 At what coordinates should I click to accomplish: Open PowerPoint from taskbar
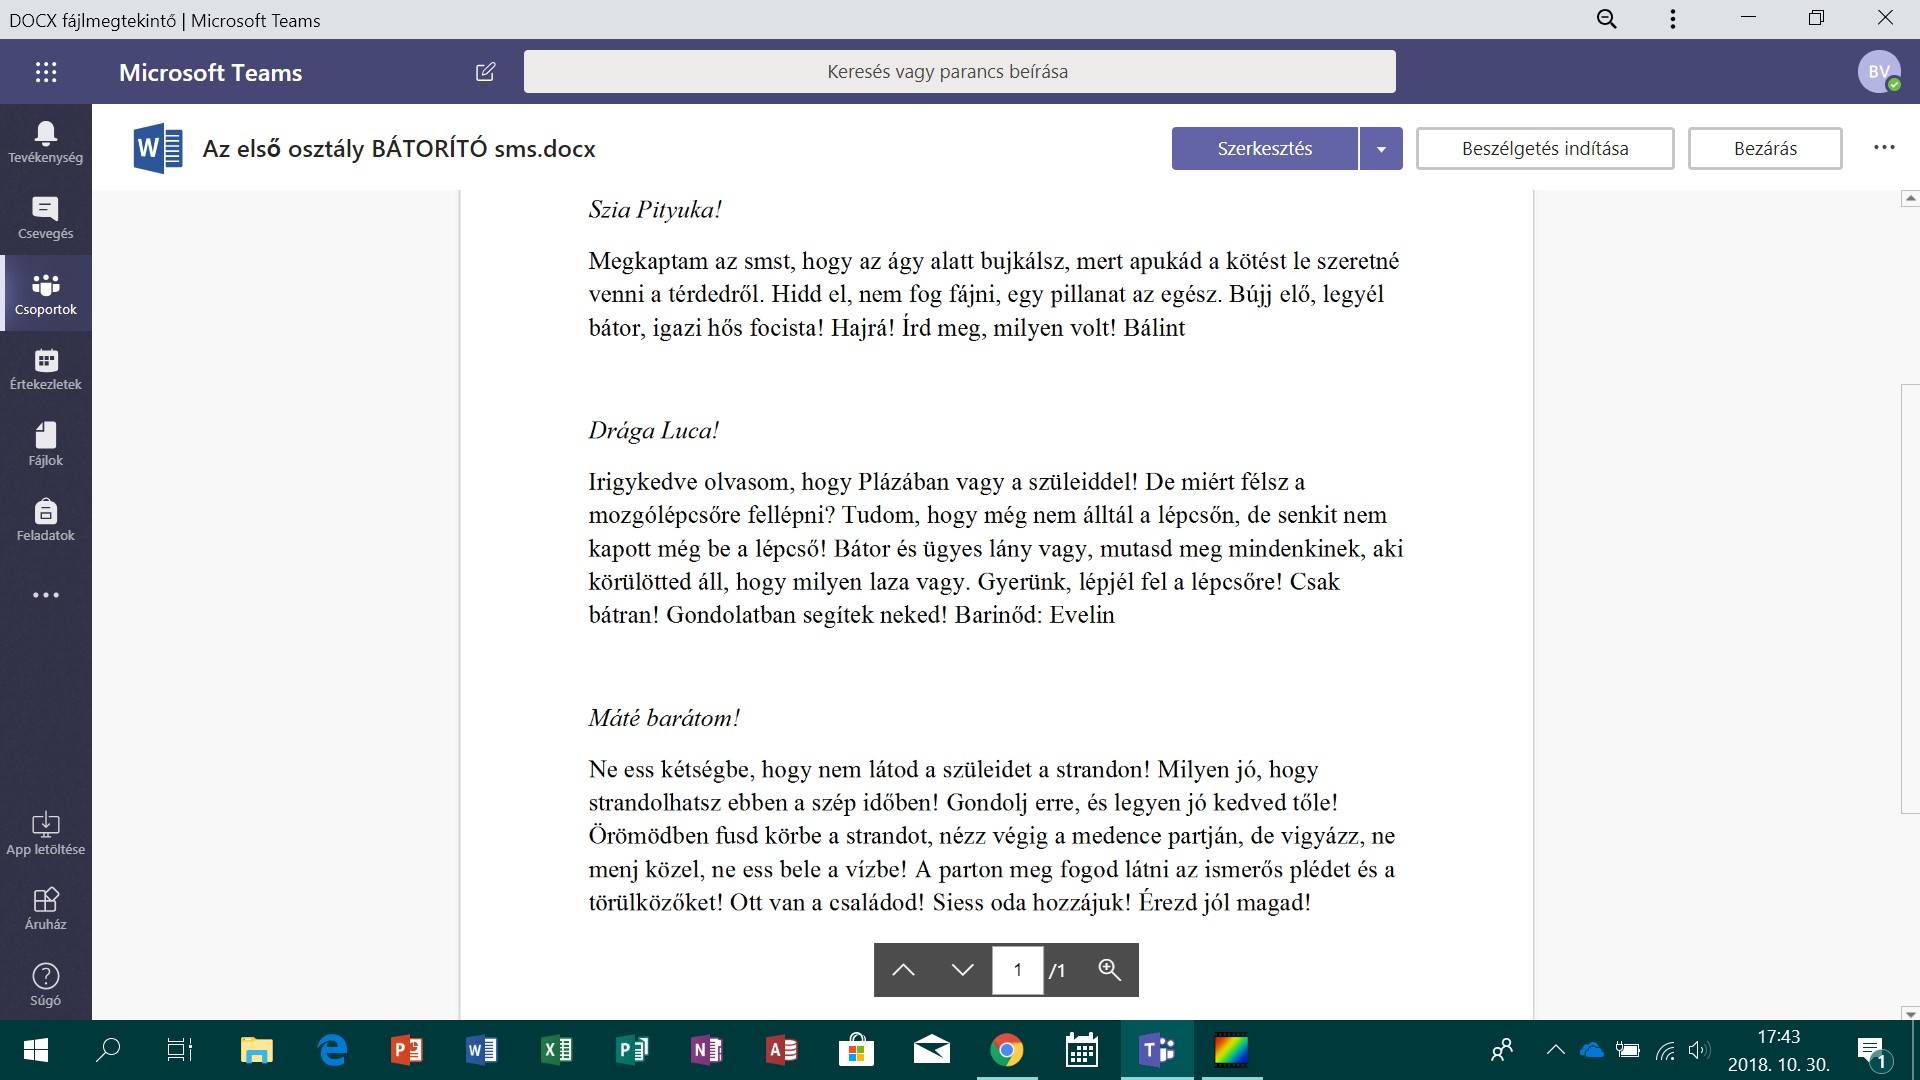click(x=407, y=1050)
